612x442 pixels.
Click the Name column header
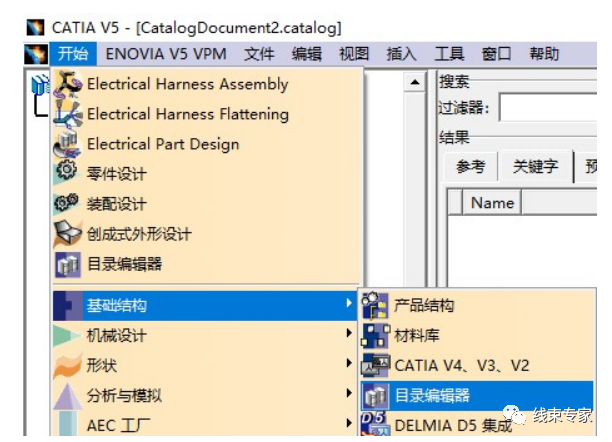[x=492, y=203]
